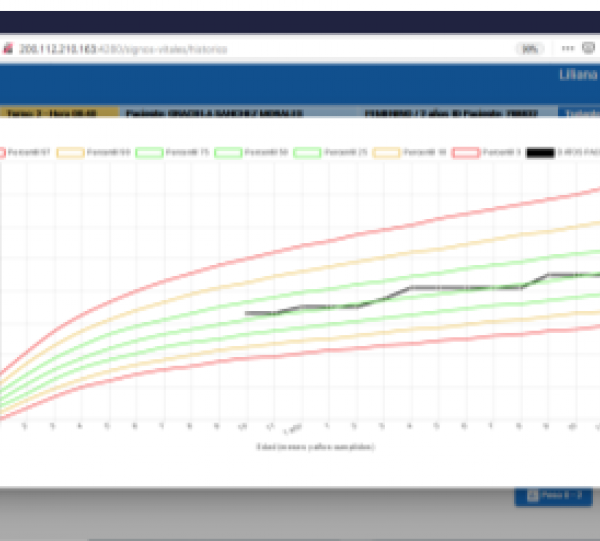Click the icon at far right of address bar

[588, 48]
